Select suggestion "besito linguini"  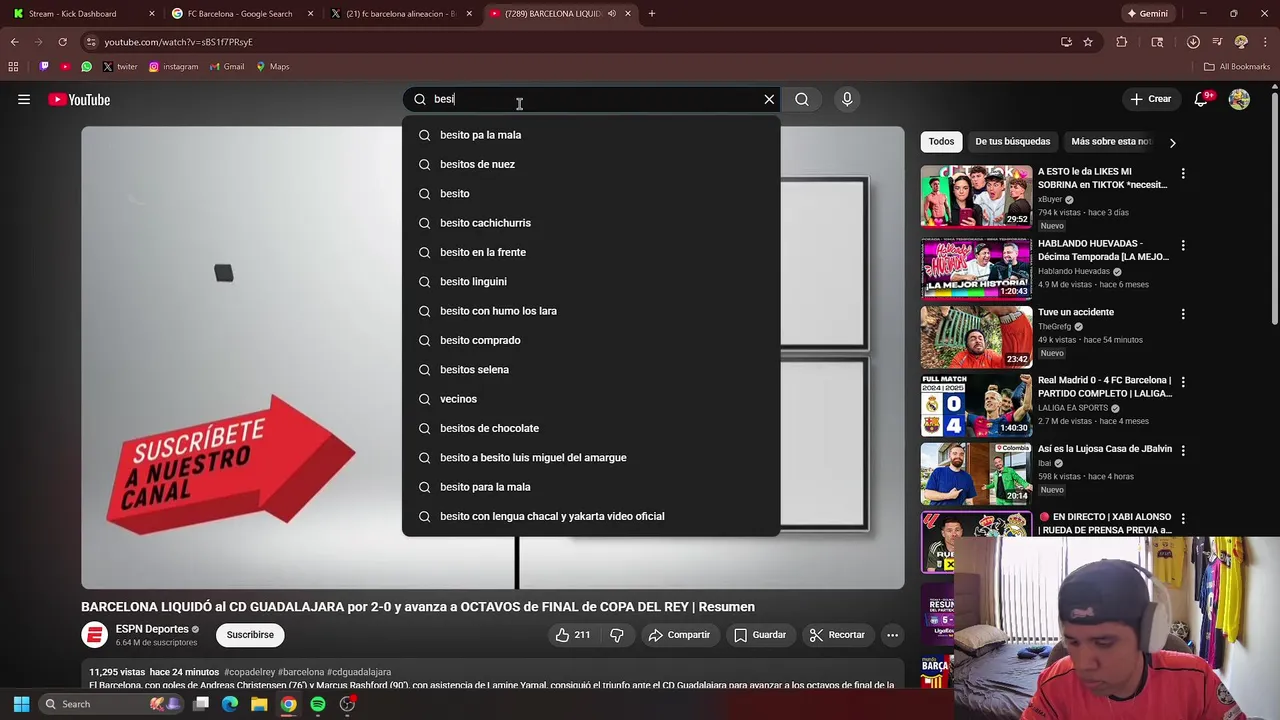pyautogui.click(x=591, y=281)
